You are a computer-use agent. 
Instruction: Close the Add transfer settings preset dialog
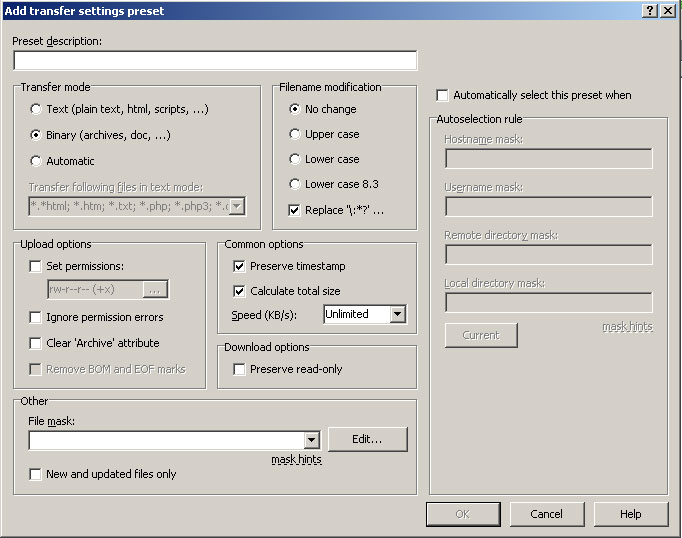pos(667,10)
